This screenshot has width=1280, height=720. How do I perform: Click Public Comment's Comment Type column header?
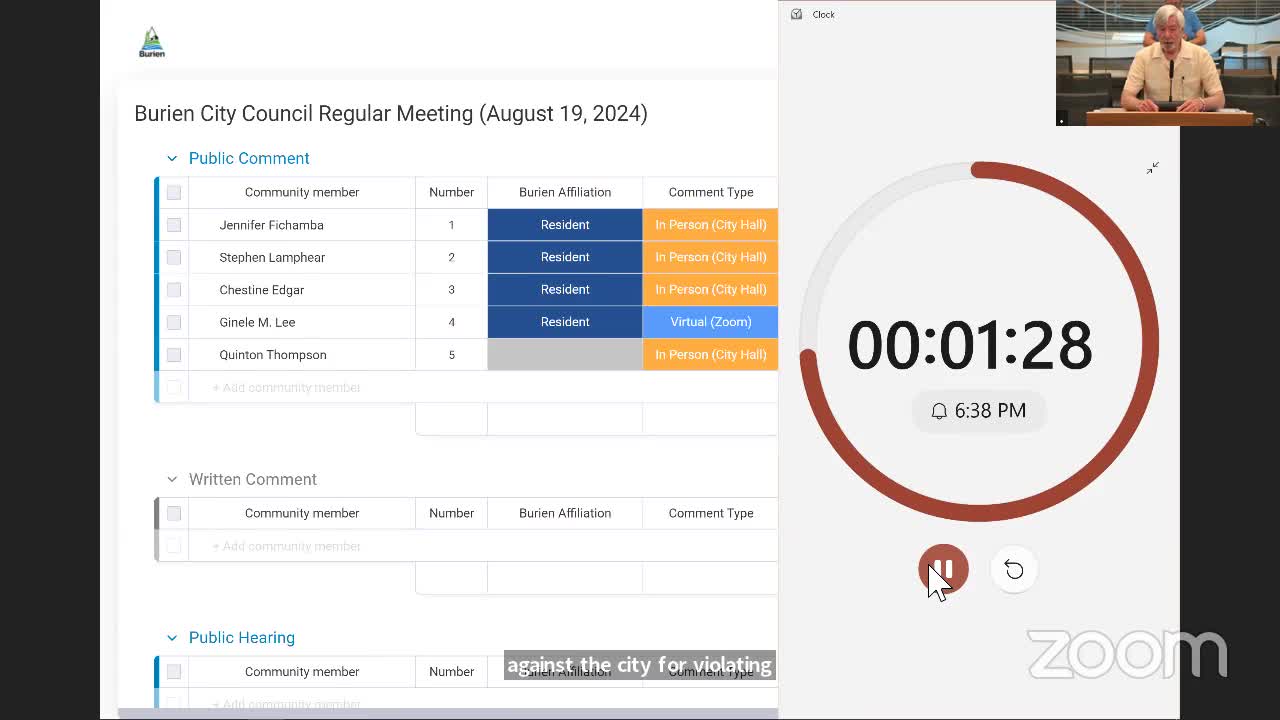click(711, 192)
